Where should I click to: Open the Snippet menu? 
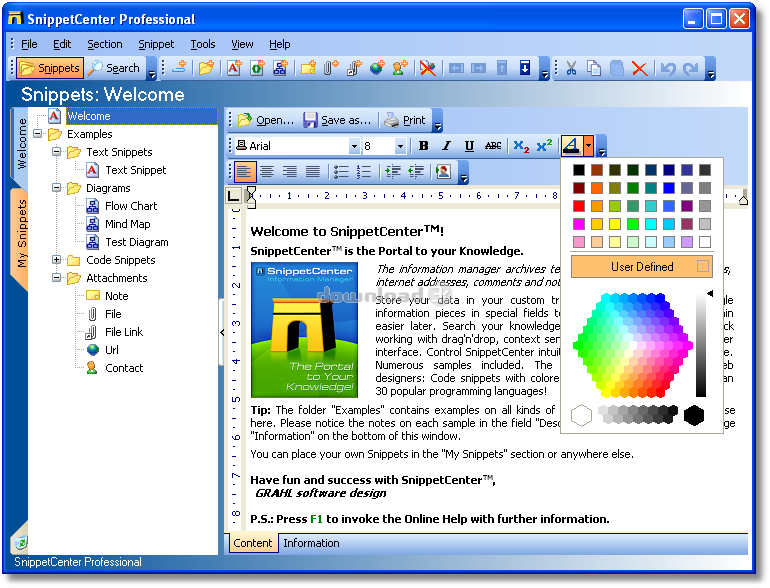point(156,44)
